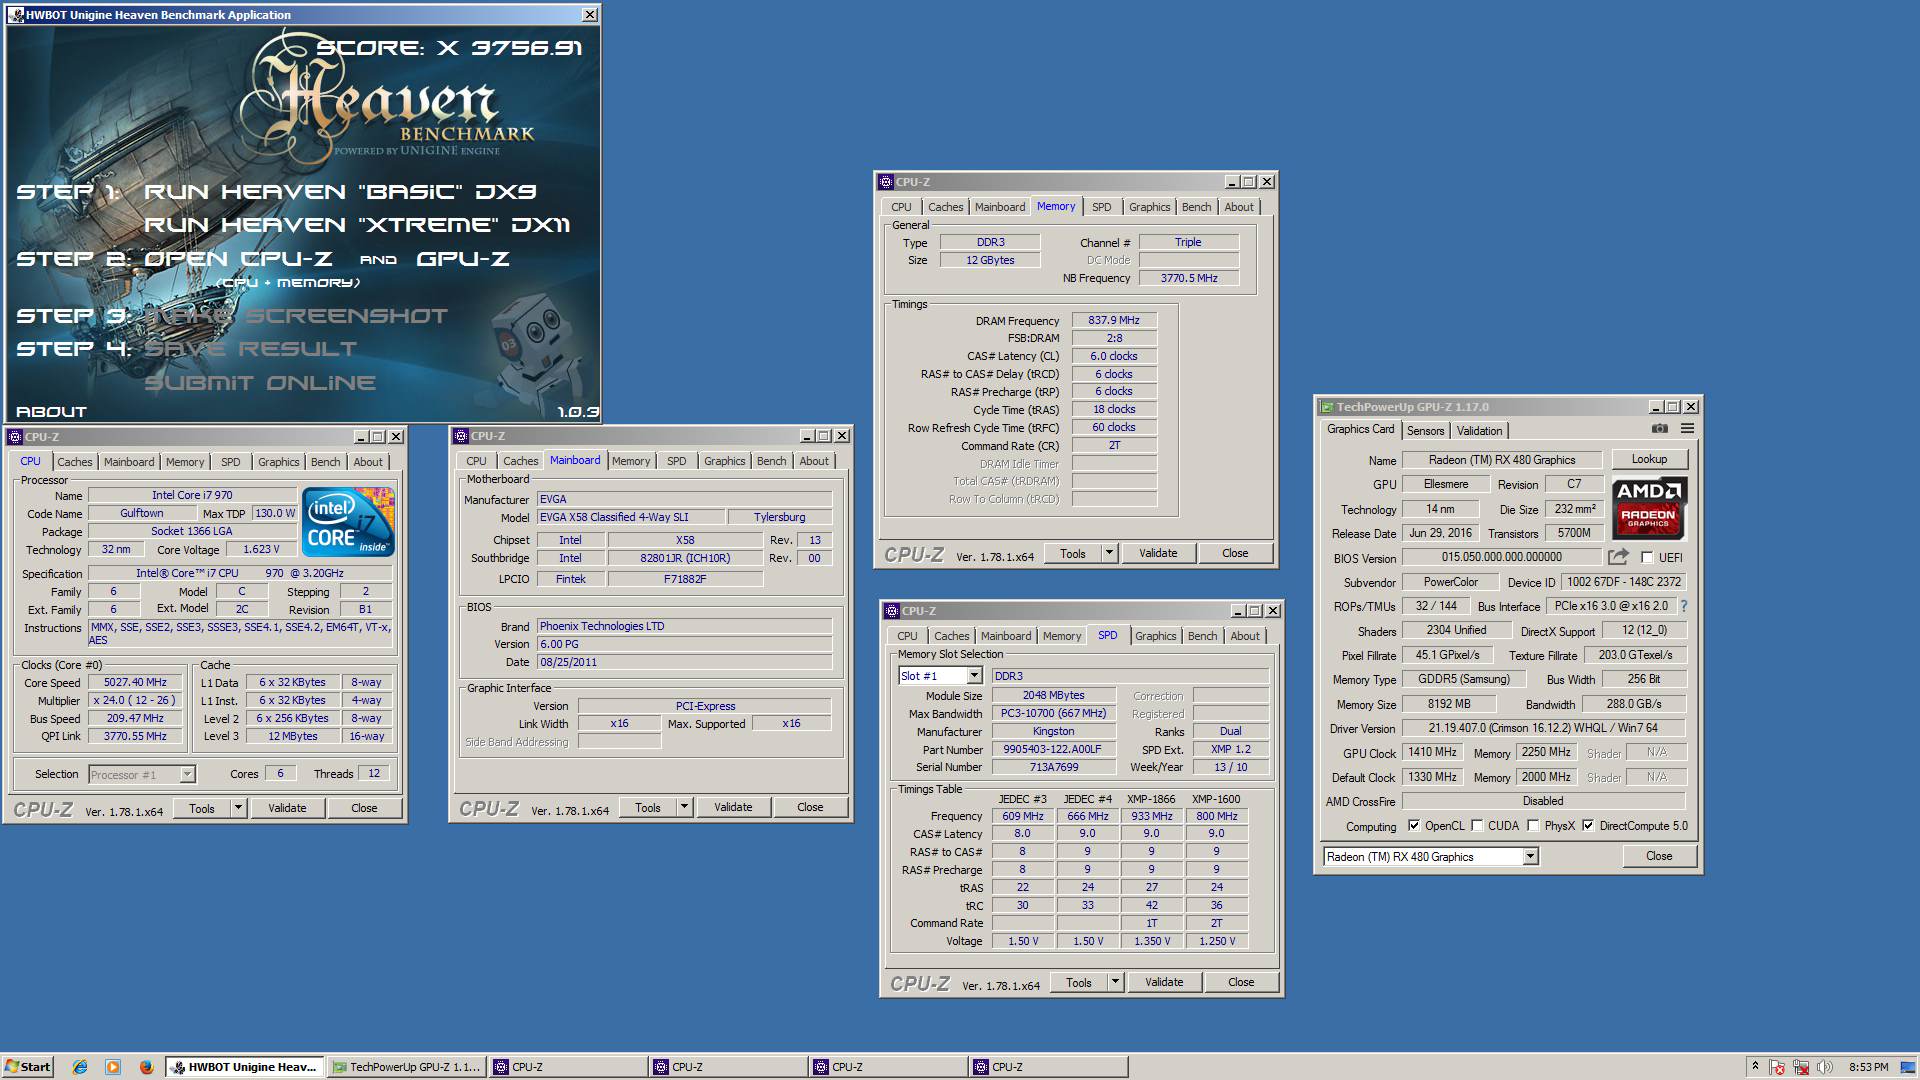Click the GPU-Z screenshot camera icon

1660,429
